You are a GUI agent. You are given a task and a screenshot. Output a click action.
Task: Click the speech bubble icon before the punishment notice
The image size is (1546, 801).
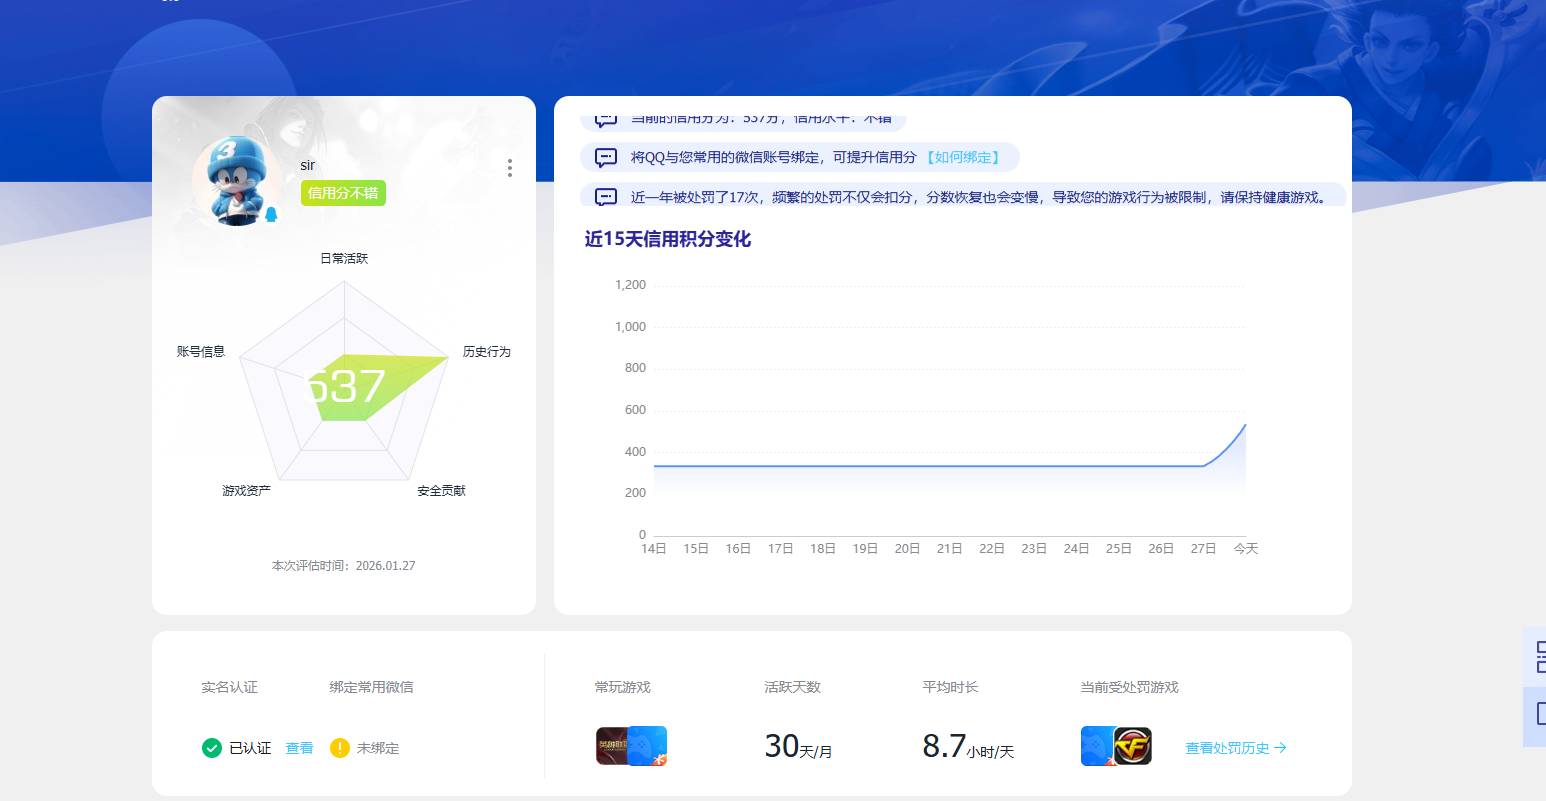coord(605,196)
